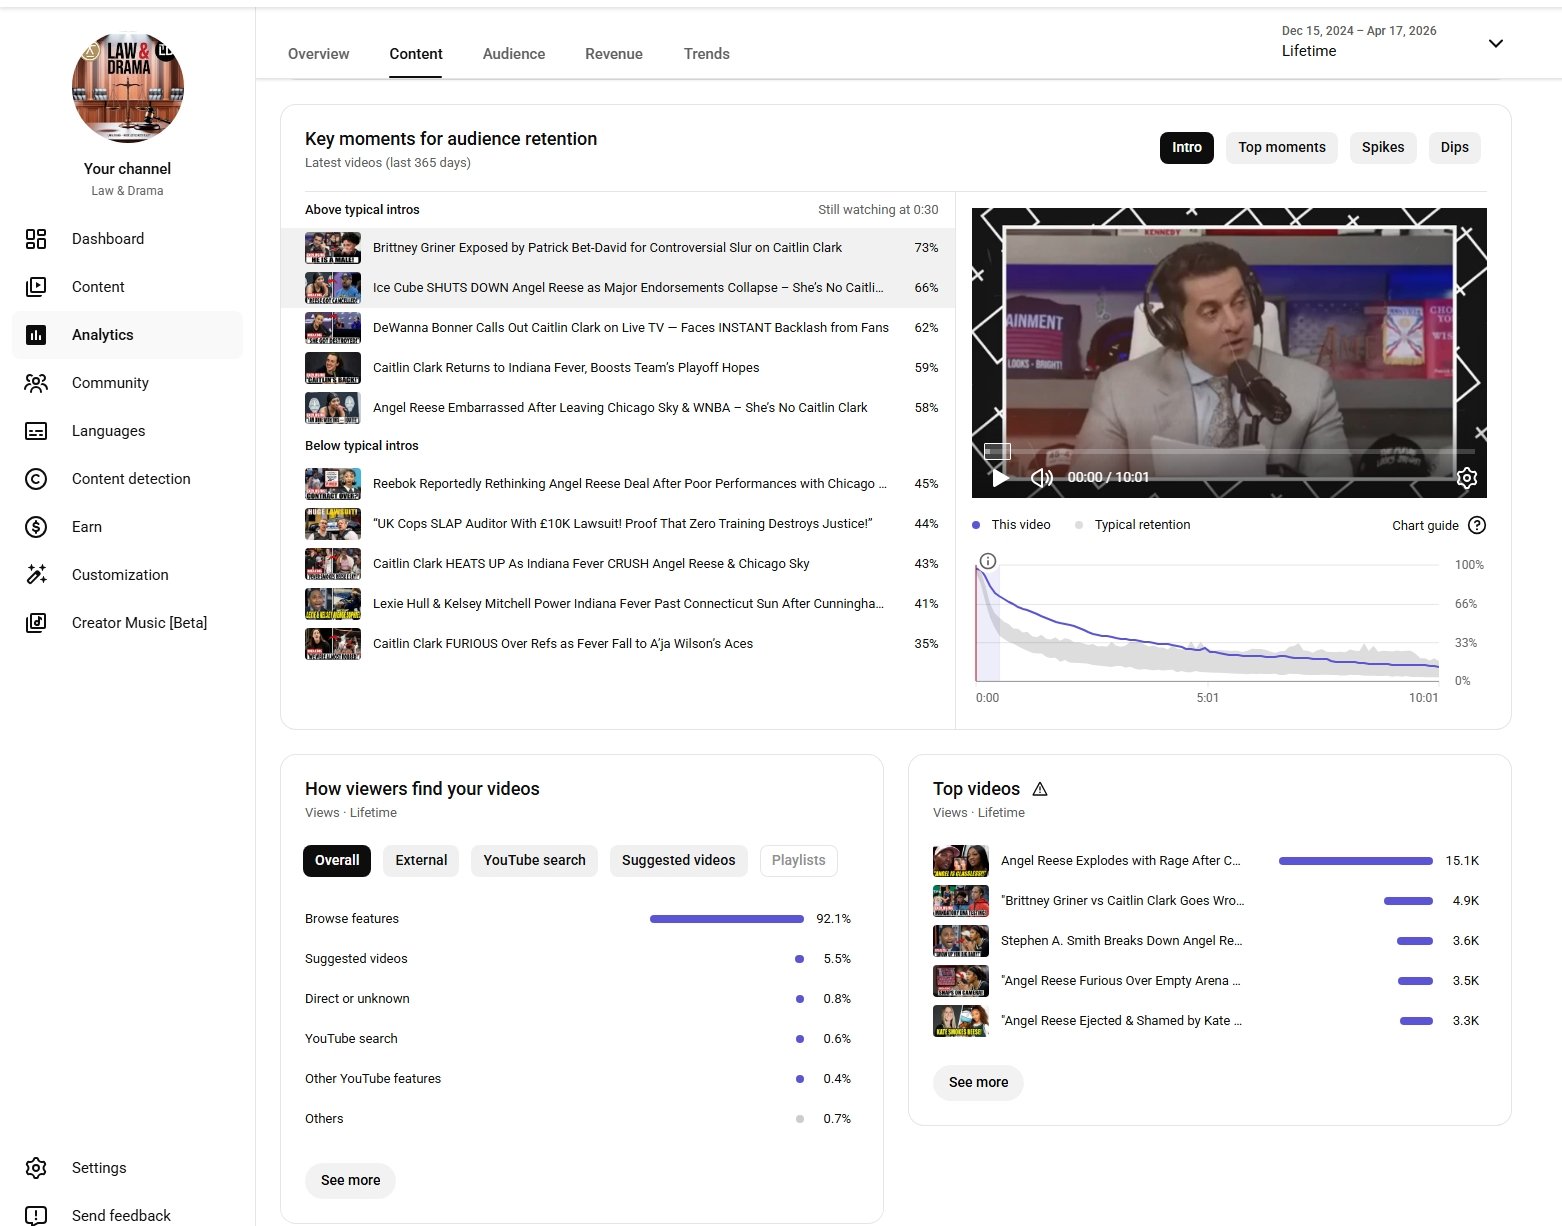This screenshot has width=1562, height=1226.
Task: Filter traffic sources by YouTube search
Action: coord(534,861)
